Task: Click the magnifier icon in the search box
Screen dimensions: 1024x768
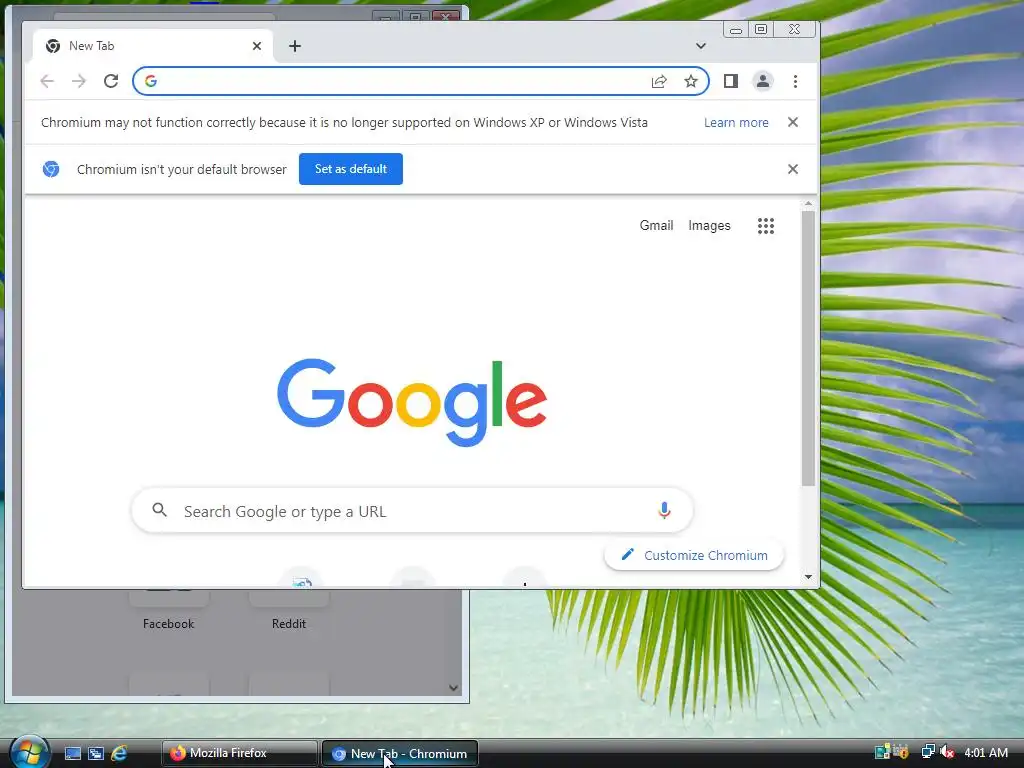Action: point(159,510)
